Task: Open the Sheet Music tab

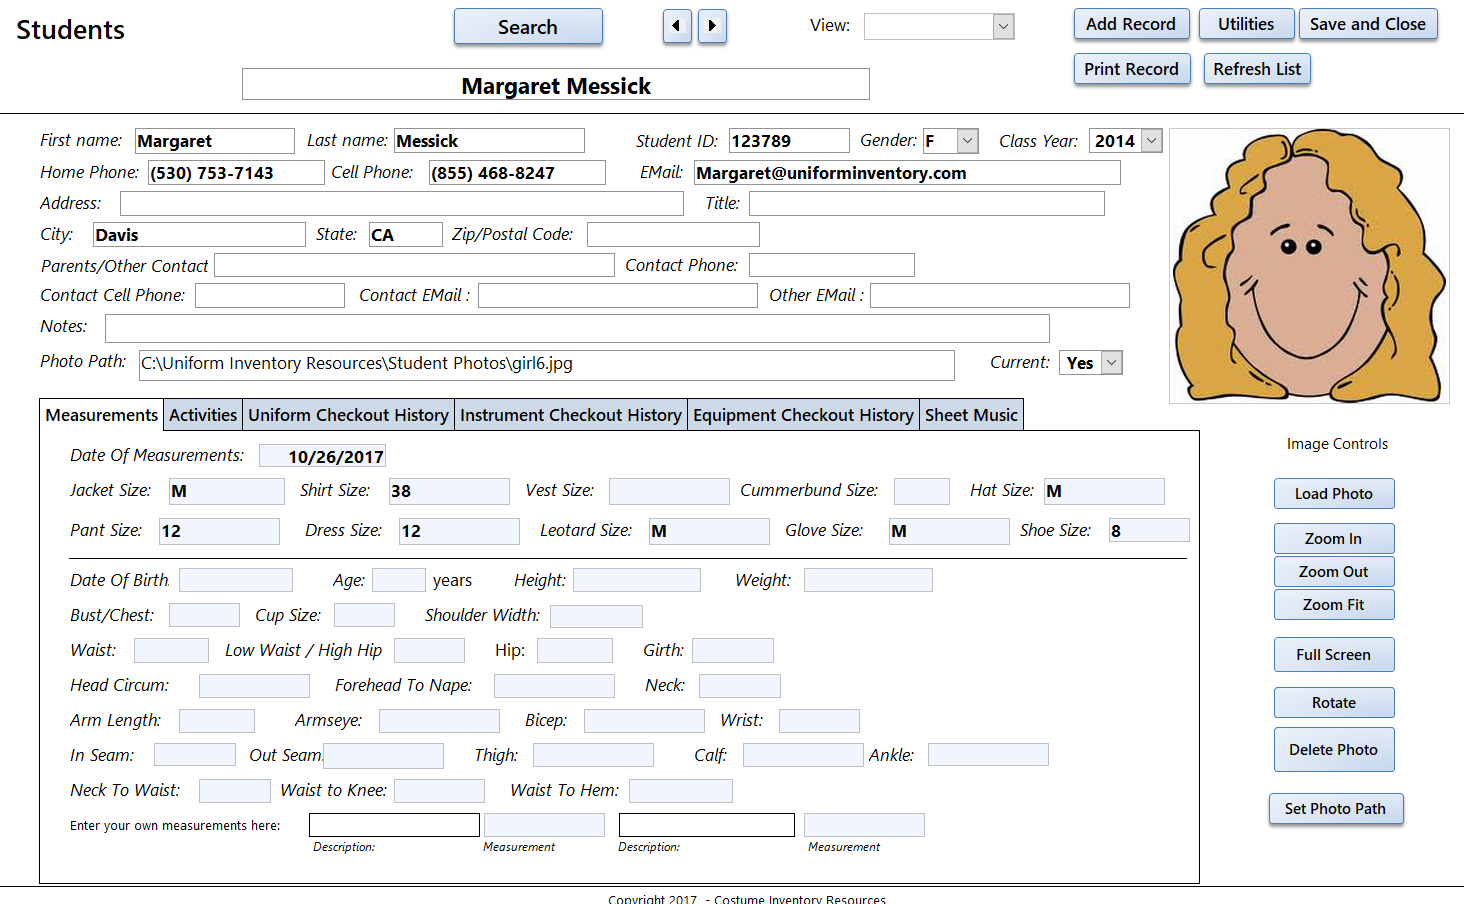Action: pyautogui.click(x=971, y=414)
